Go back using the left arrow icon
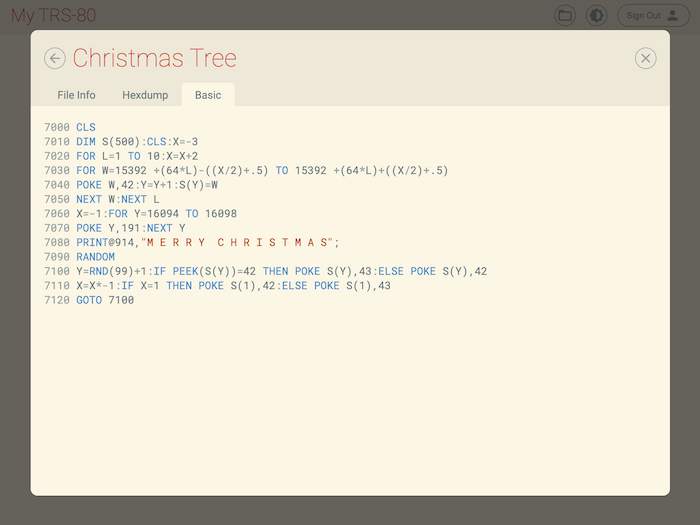Viewport: 700px width, 525px height. pyautogui.click(x=55, y=58)
